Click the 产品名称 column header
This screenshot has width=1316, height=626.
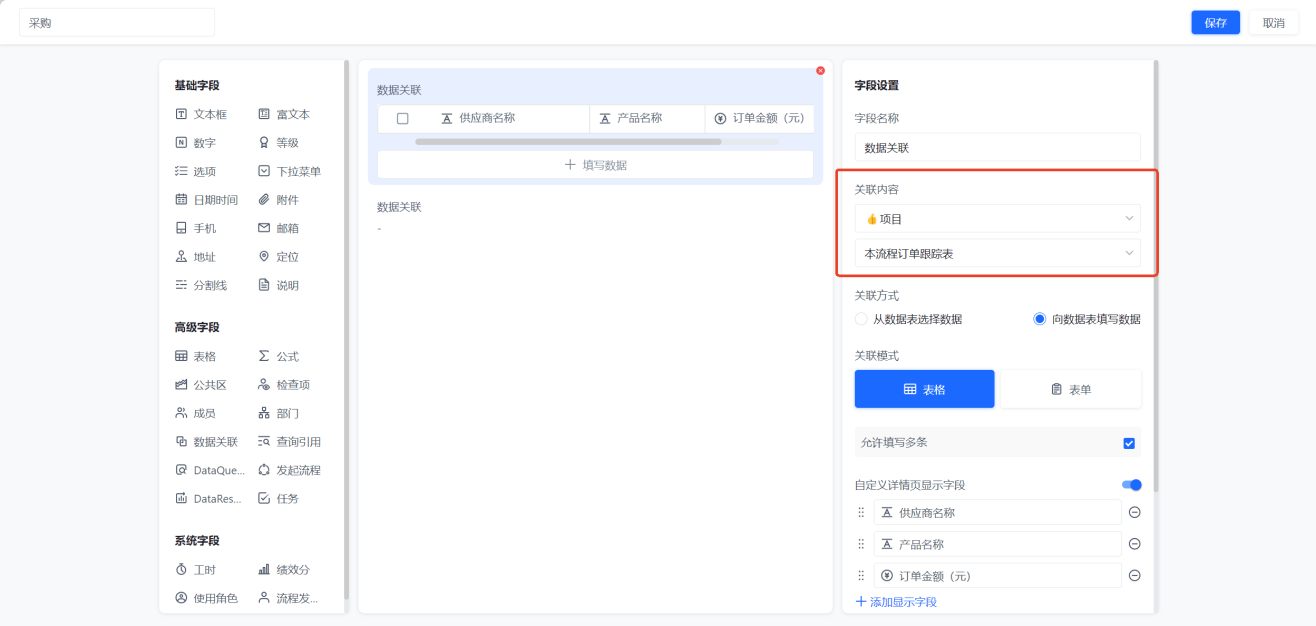(647, 118)
